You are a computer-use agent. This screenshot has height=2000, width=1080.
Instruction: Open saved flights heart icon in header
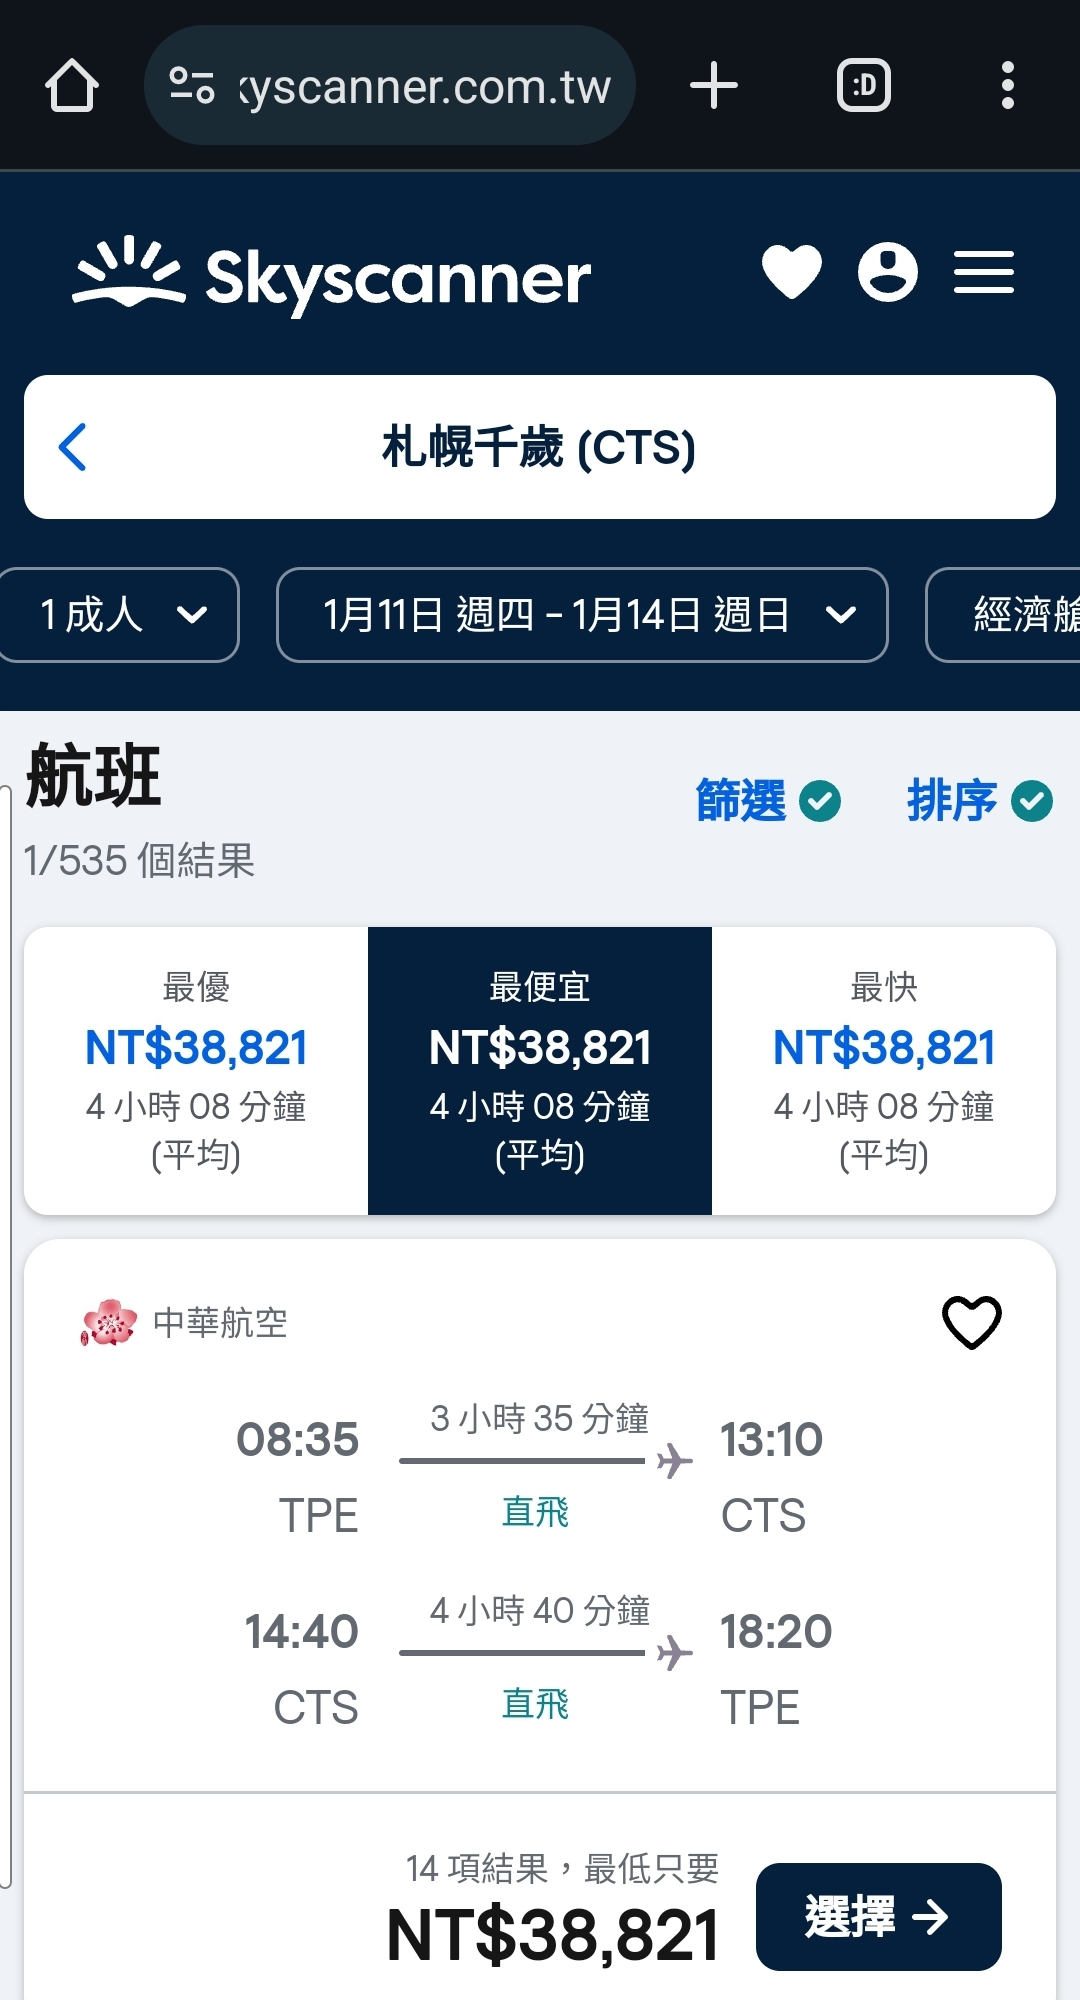click(791, 272)
